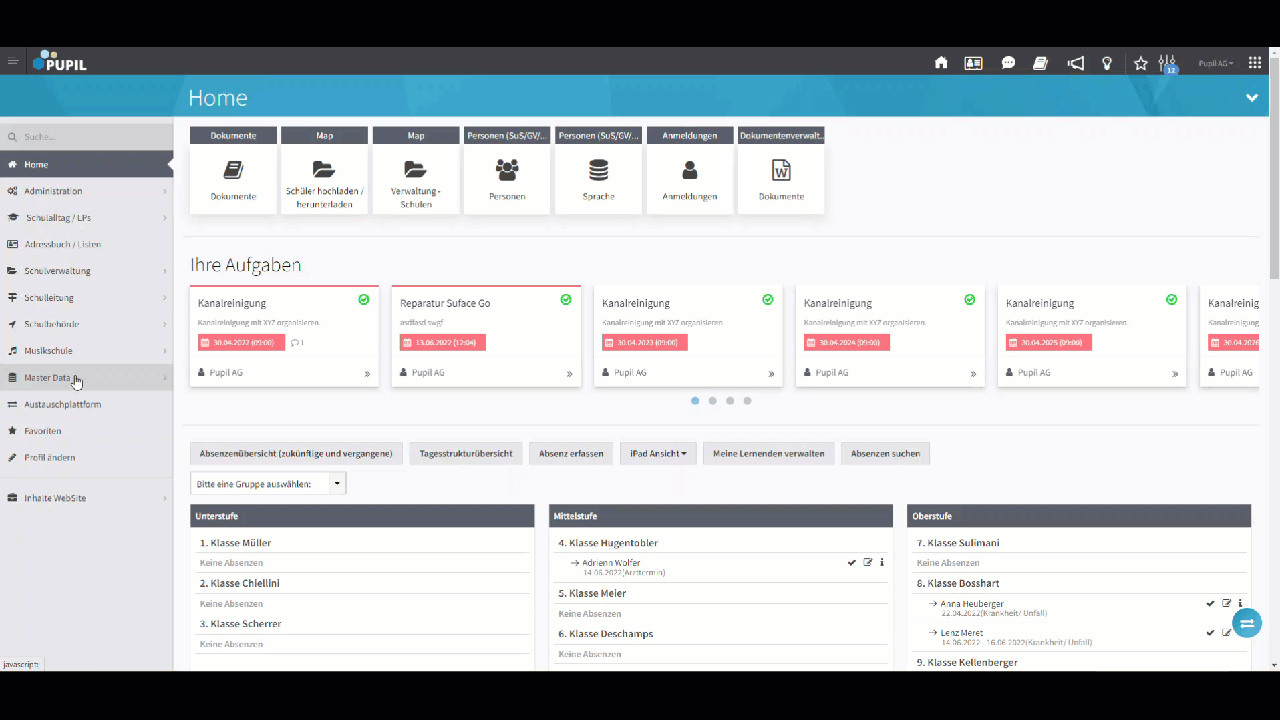Click the Absenzen suchen button
The width and height of the screenshot is (1280, 720).
pyautogui.click(x=885, y=453)
